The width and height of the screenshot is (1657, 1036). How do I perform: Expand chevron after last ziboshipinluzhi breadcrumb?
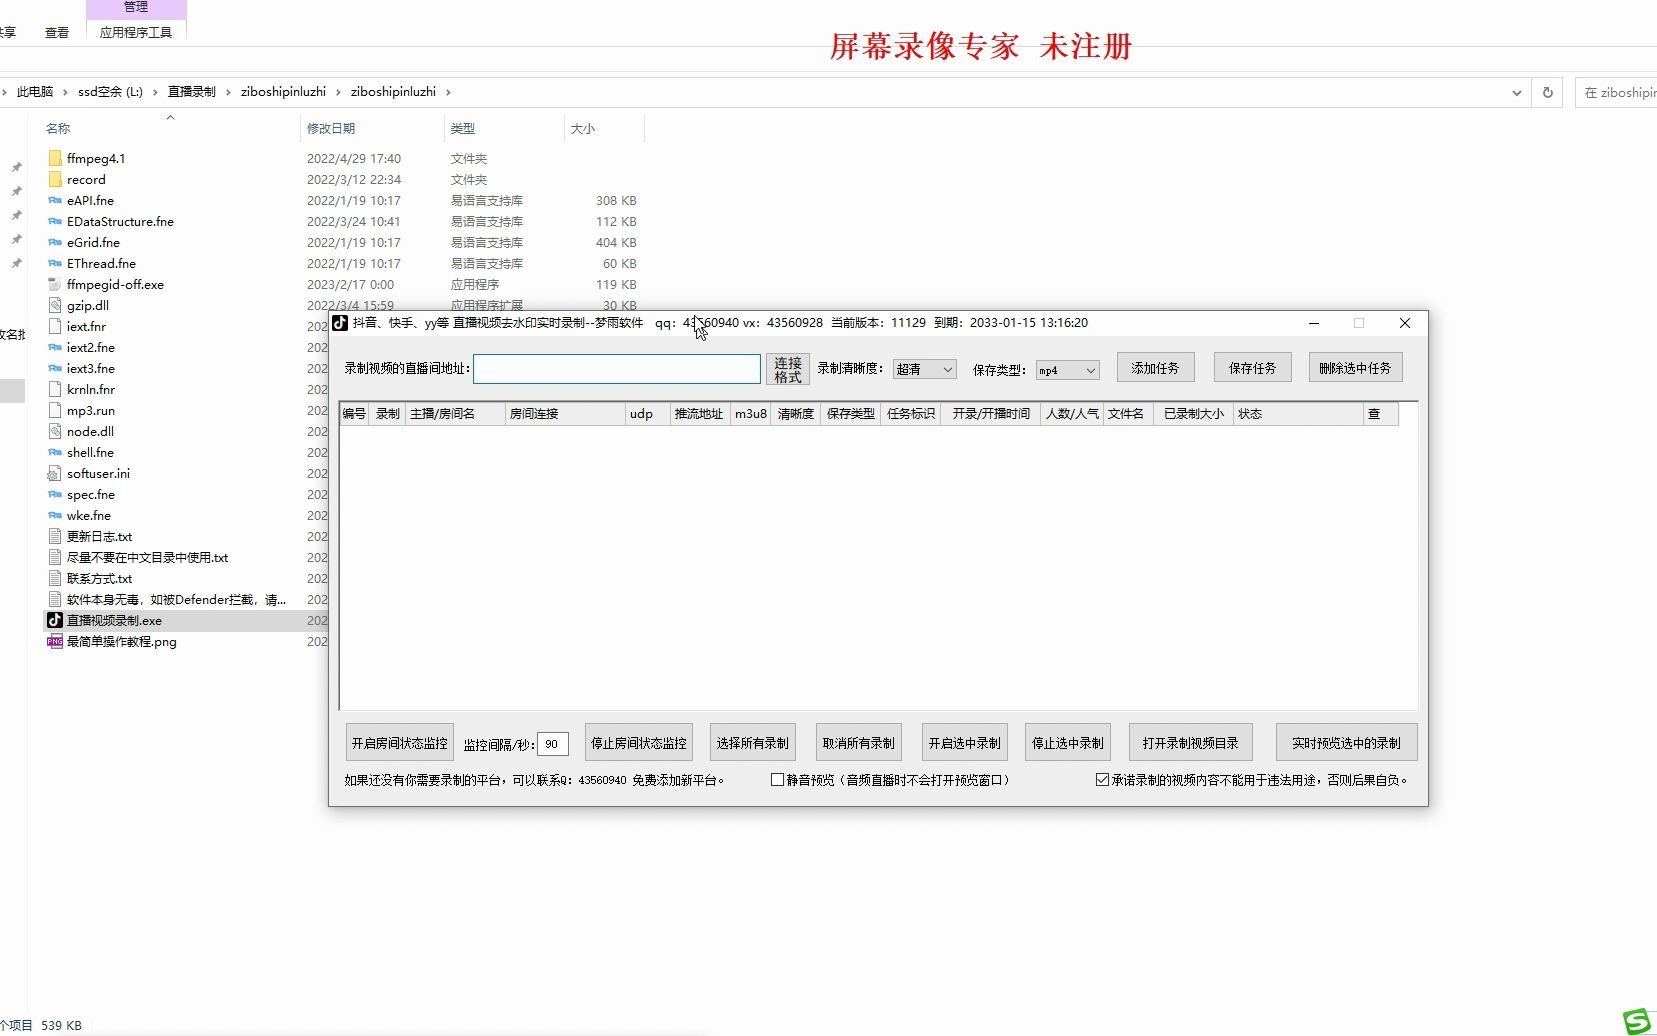pos(448,92)
